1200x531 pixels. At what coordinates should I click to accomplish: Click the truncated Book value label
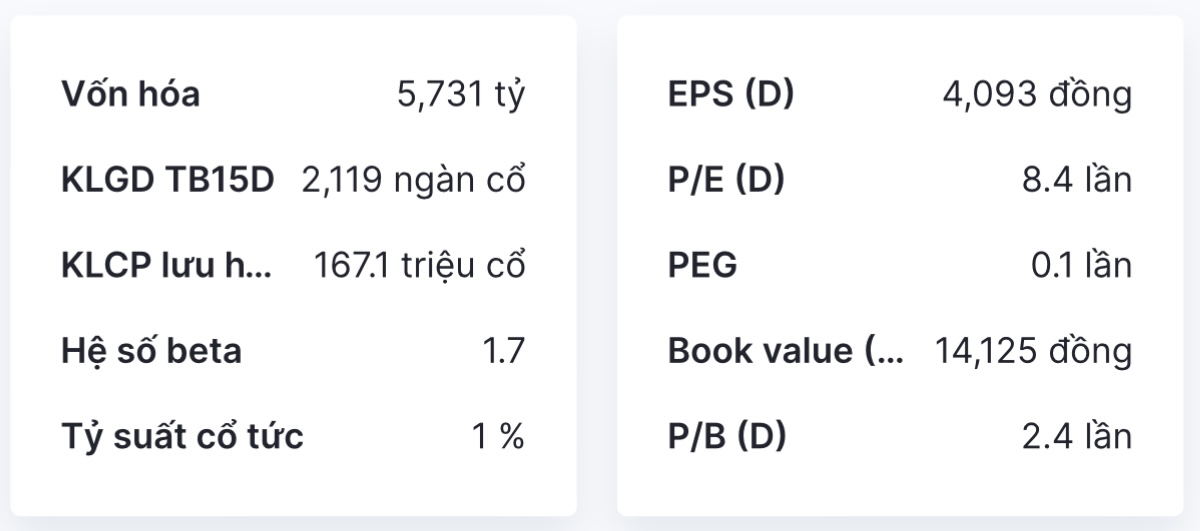(x=785, y=352)
